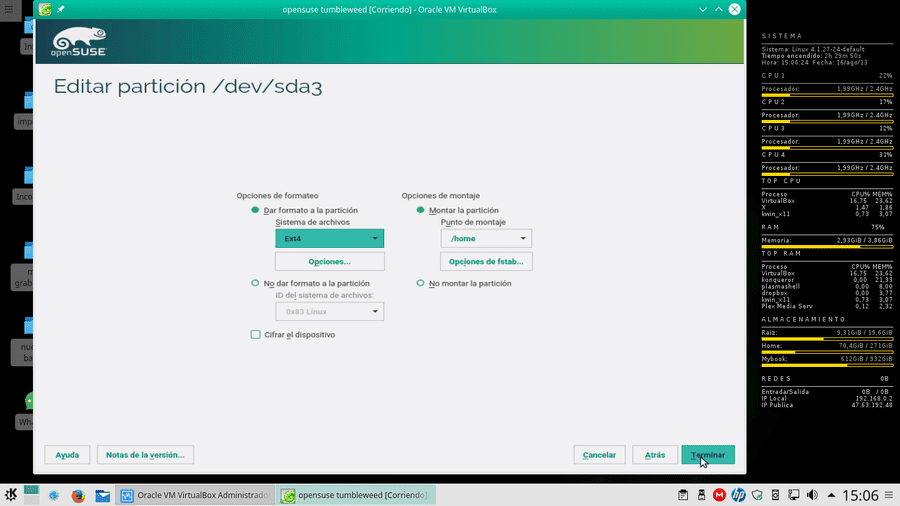
Task: Switch to Oracle VM VirtualBox Administrador task
Action: 195,495
